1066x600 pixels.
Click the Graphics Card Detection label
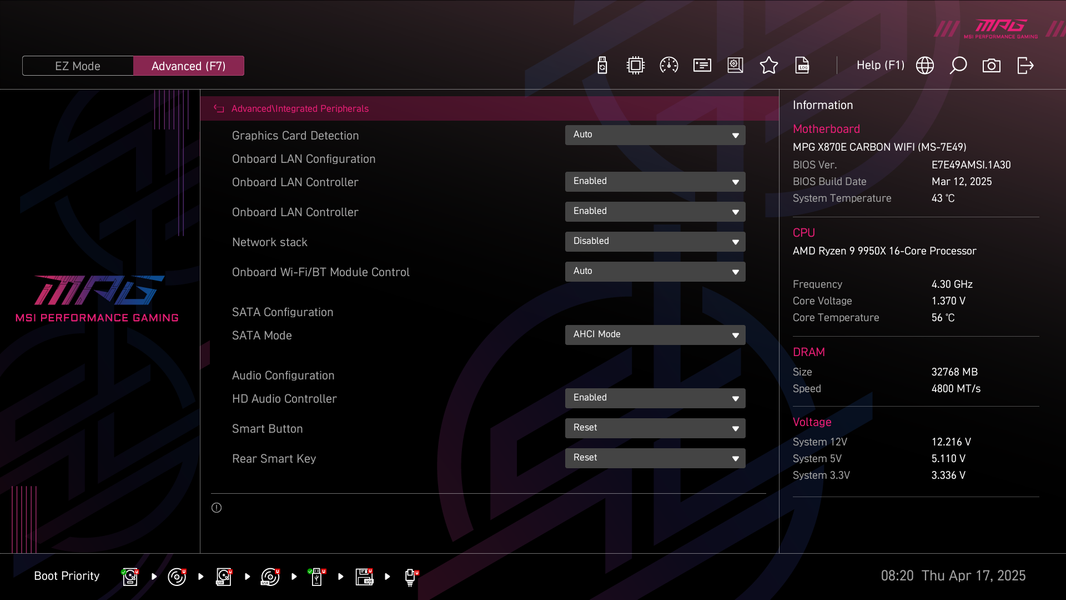pos(295,135)
